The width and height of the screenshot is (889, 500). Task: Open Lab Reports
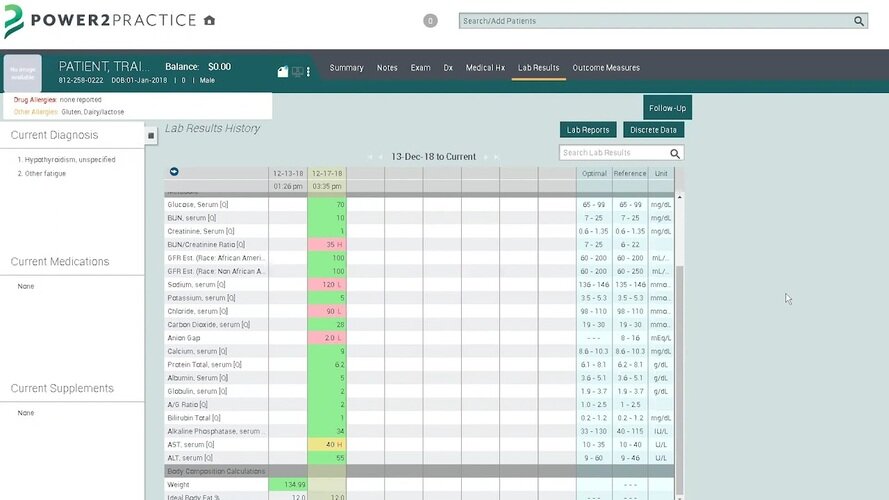pyautogui.click(x=588, y=130)
